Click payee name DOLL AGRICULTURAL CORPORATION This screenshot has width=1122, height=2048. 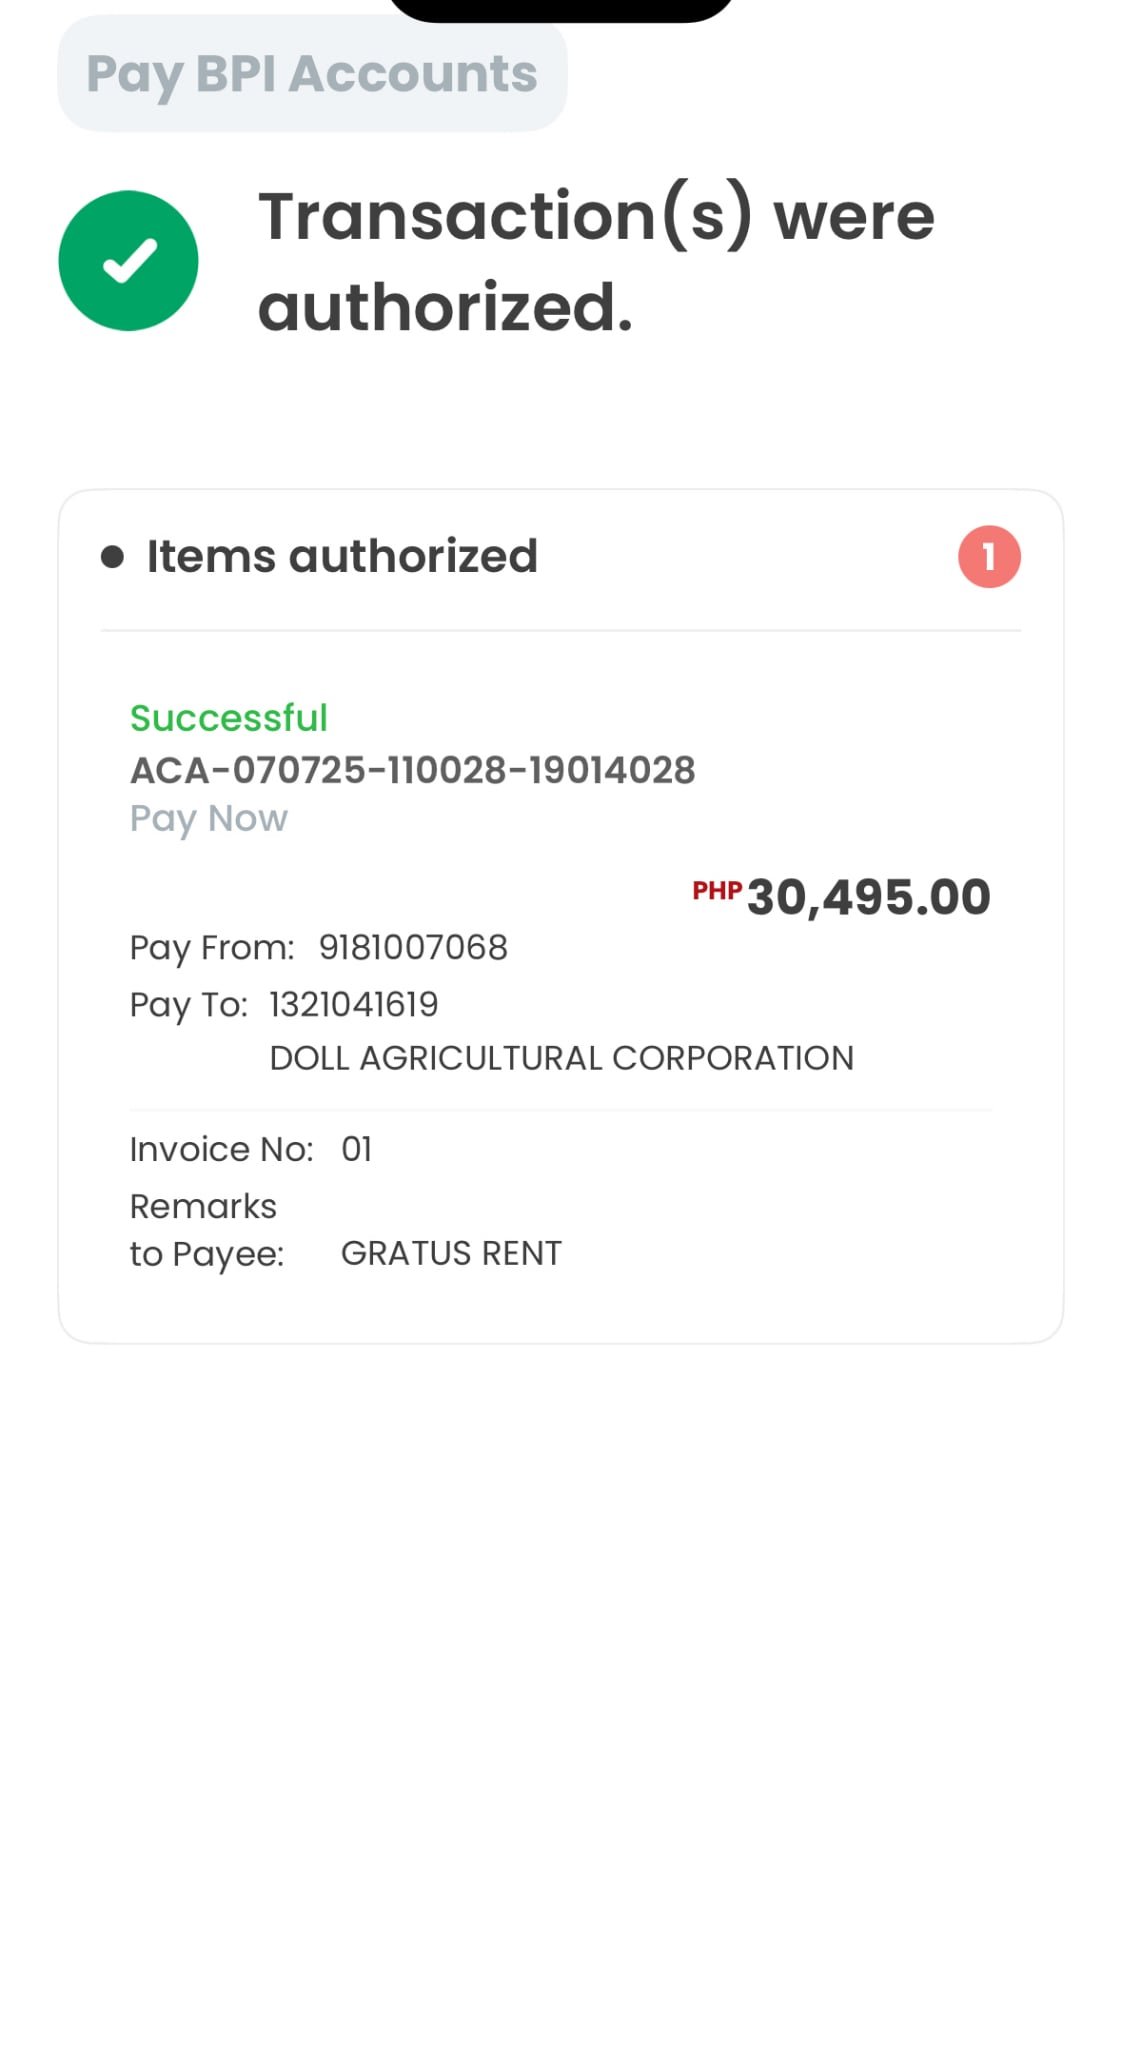pos(561,1058)
